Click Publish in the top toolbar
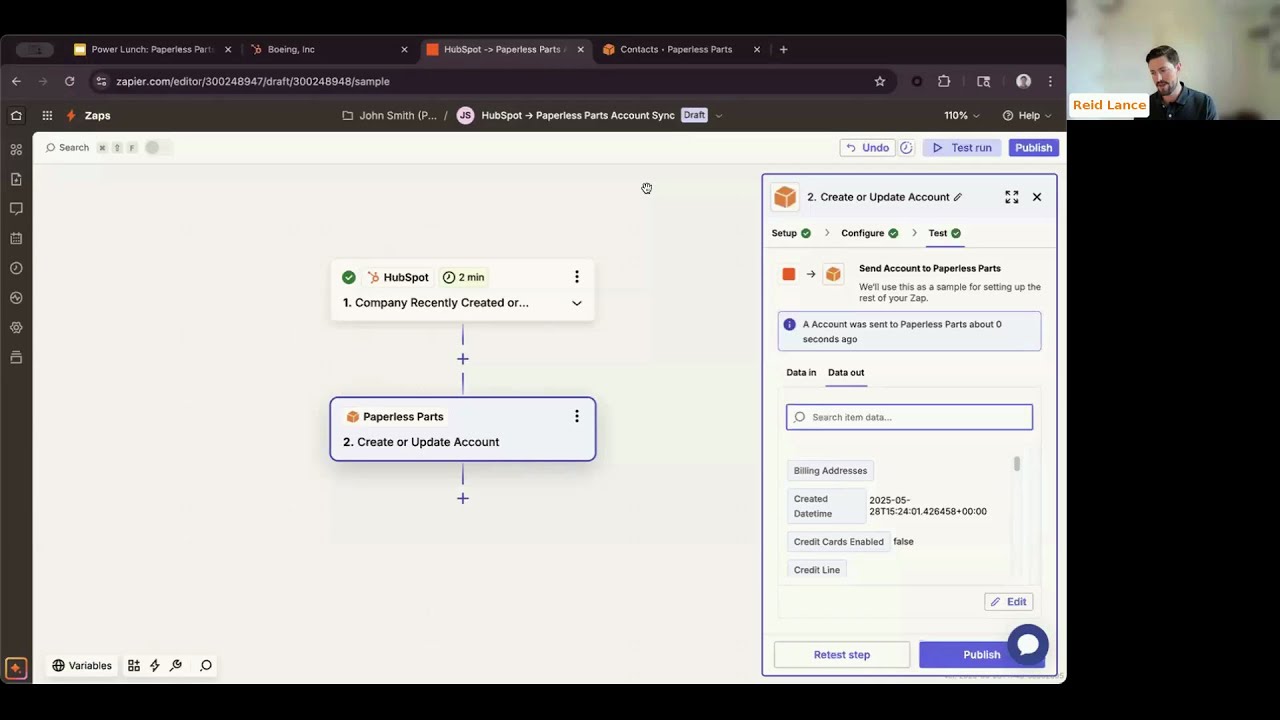The width and height of the screenshot is (1280, 720). click(x=1033, y=147)
